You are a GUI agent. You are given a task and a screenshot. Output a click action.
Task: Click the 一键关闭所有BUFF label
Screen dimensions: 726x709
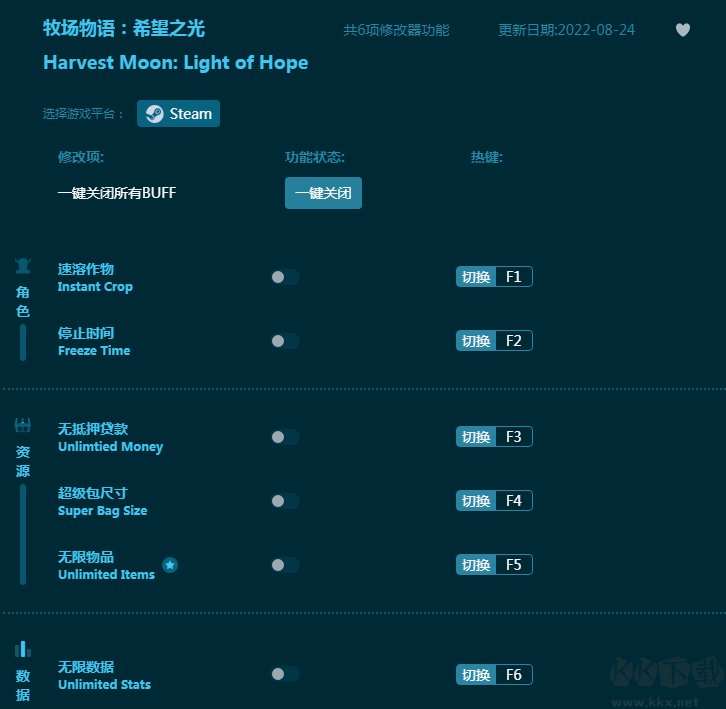[117, 193]
